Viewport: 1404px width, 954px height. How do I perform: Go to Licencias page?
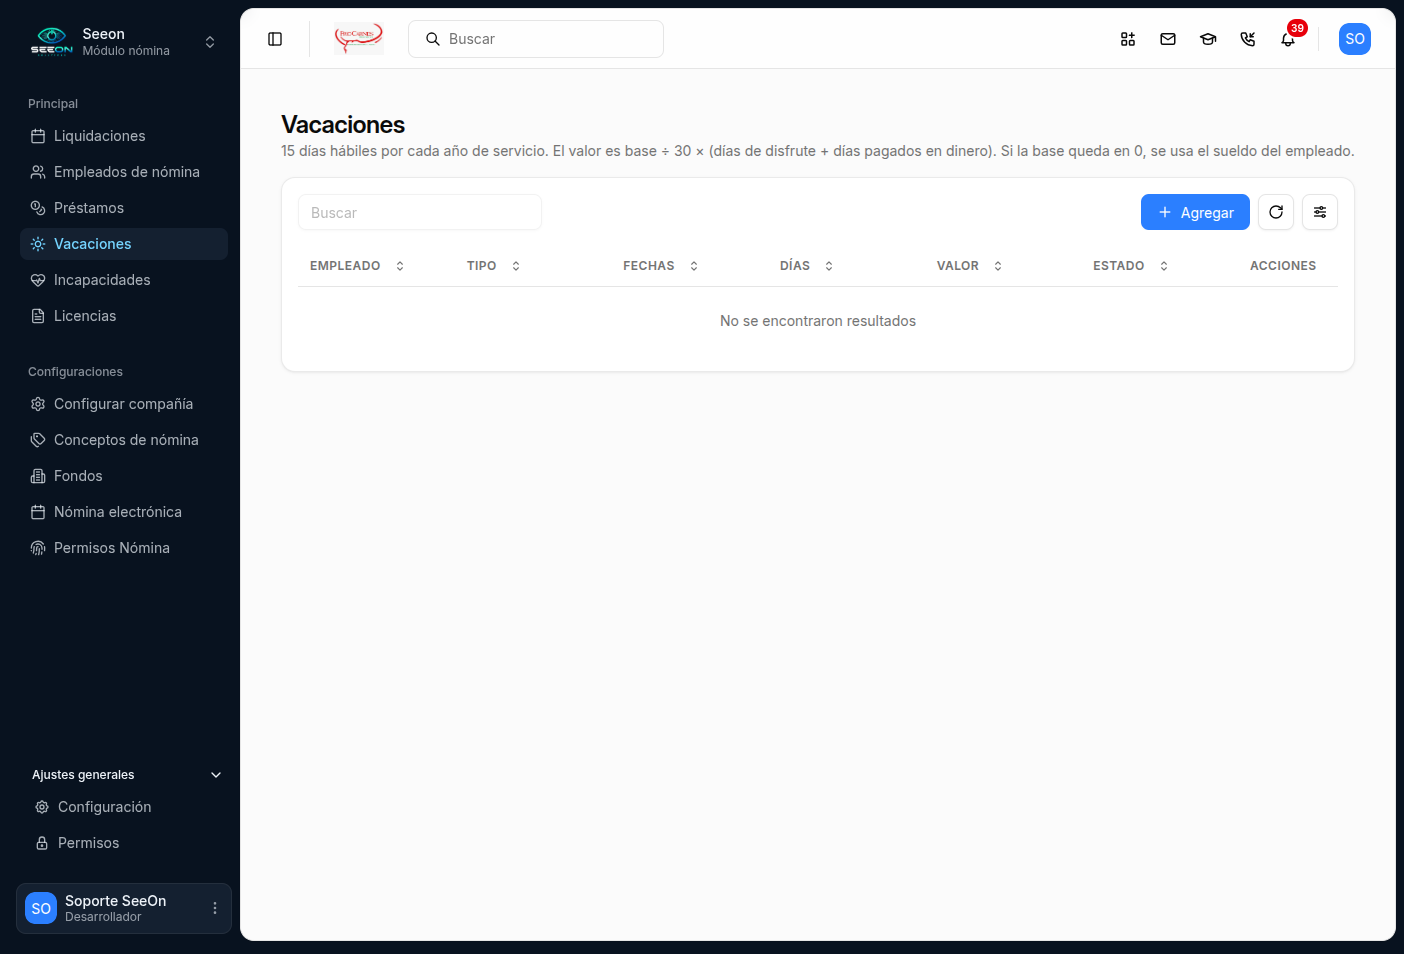point(124,316)
